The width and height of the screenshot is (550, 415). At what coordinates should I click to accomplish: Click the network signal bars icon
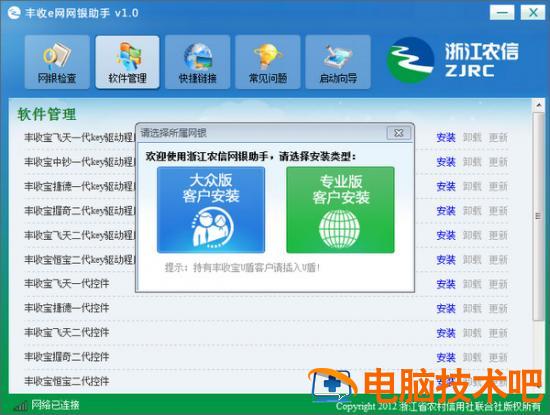20,406
